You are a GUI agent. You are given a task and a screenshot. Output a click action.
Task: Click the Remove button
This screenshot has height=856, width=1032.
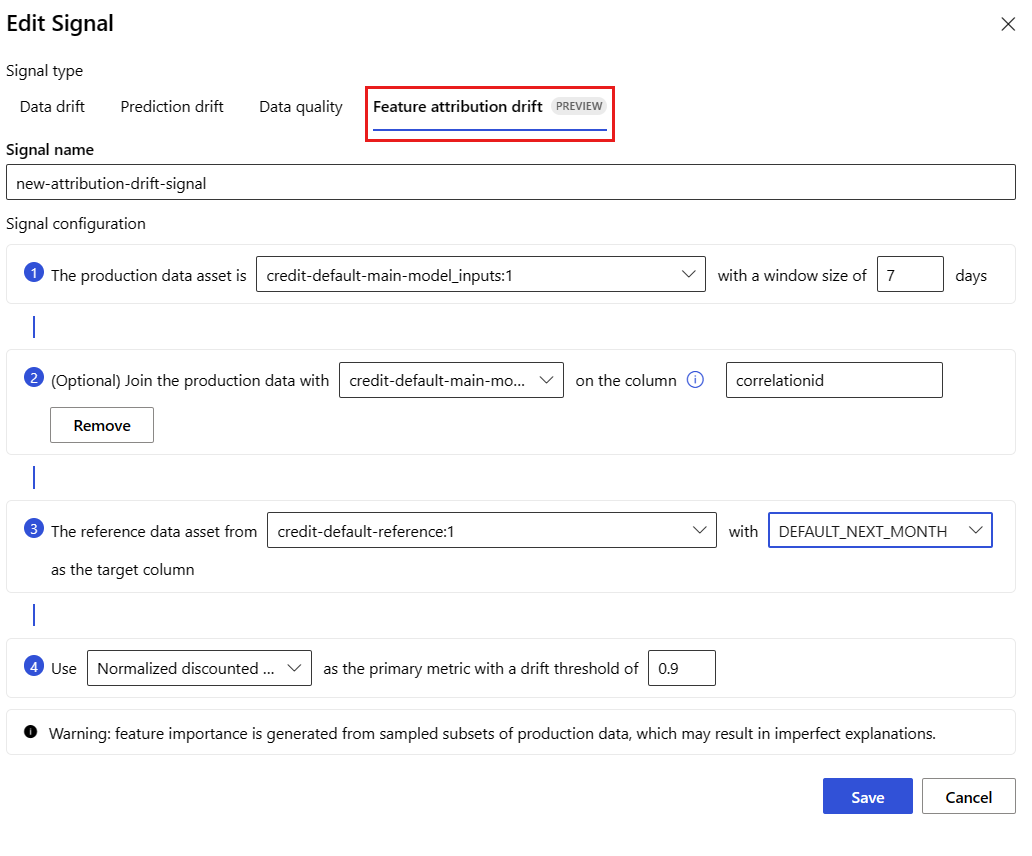(x=102, y=425)
